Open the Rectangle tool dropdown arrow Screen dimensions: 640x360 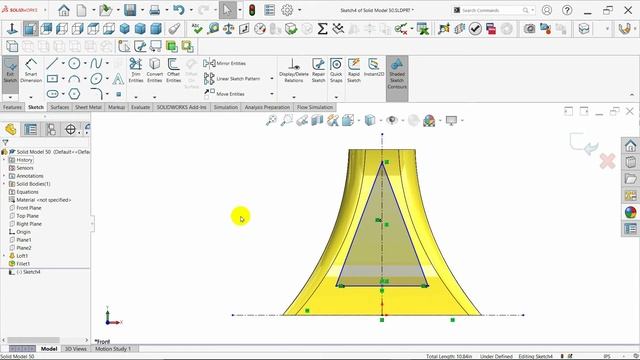click(x=63, y=78)
